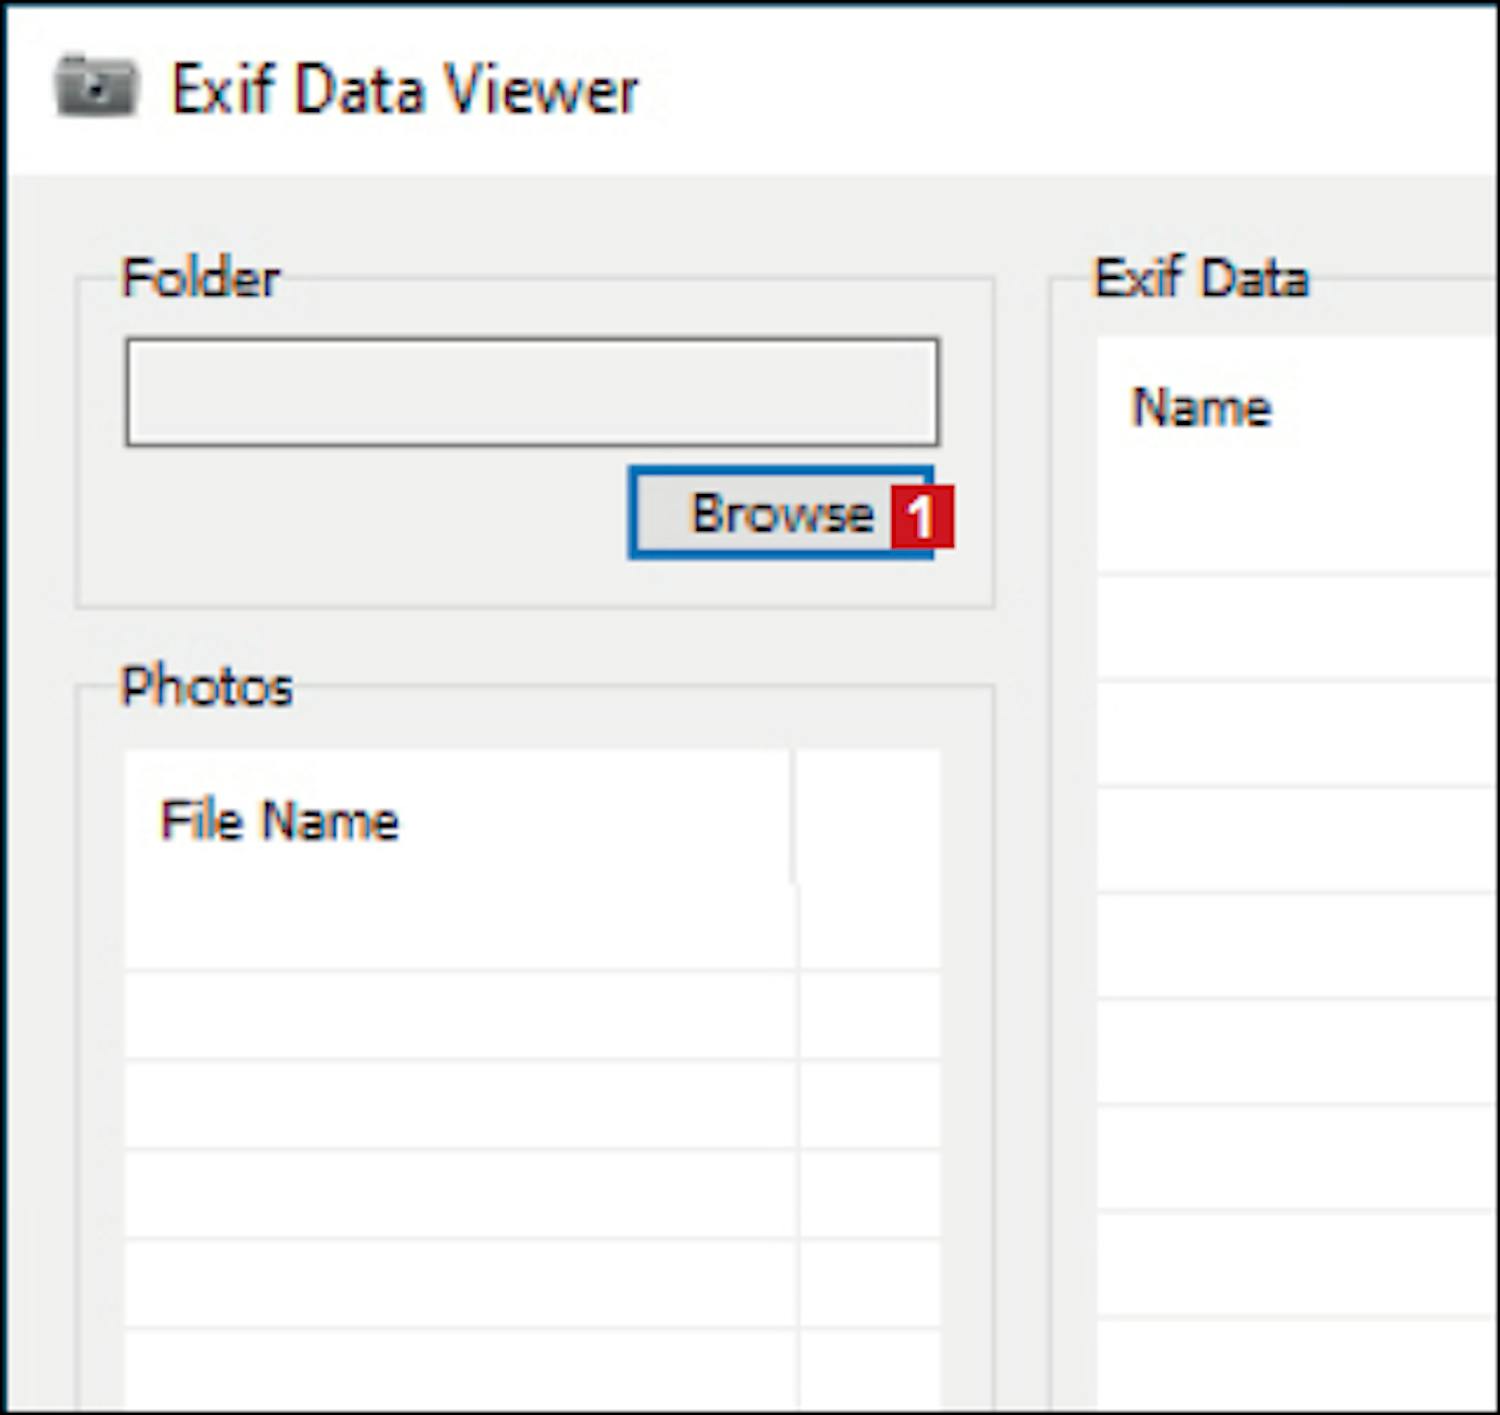This screenshot has height=1415, width=1500.
Task: Sort by the File Name column header
Action: [280, 820]
